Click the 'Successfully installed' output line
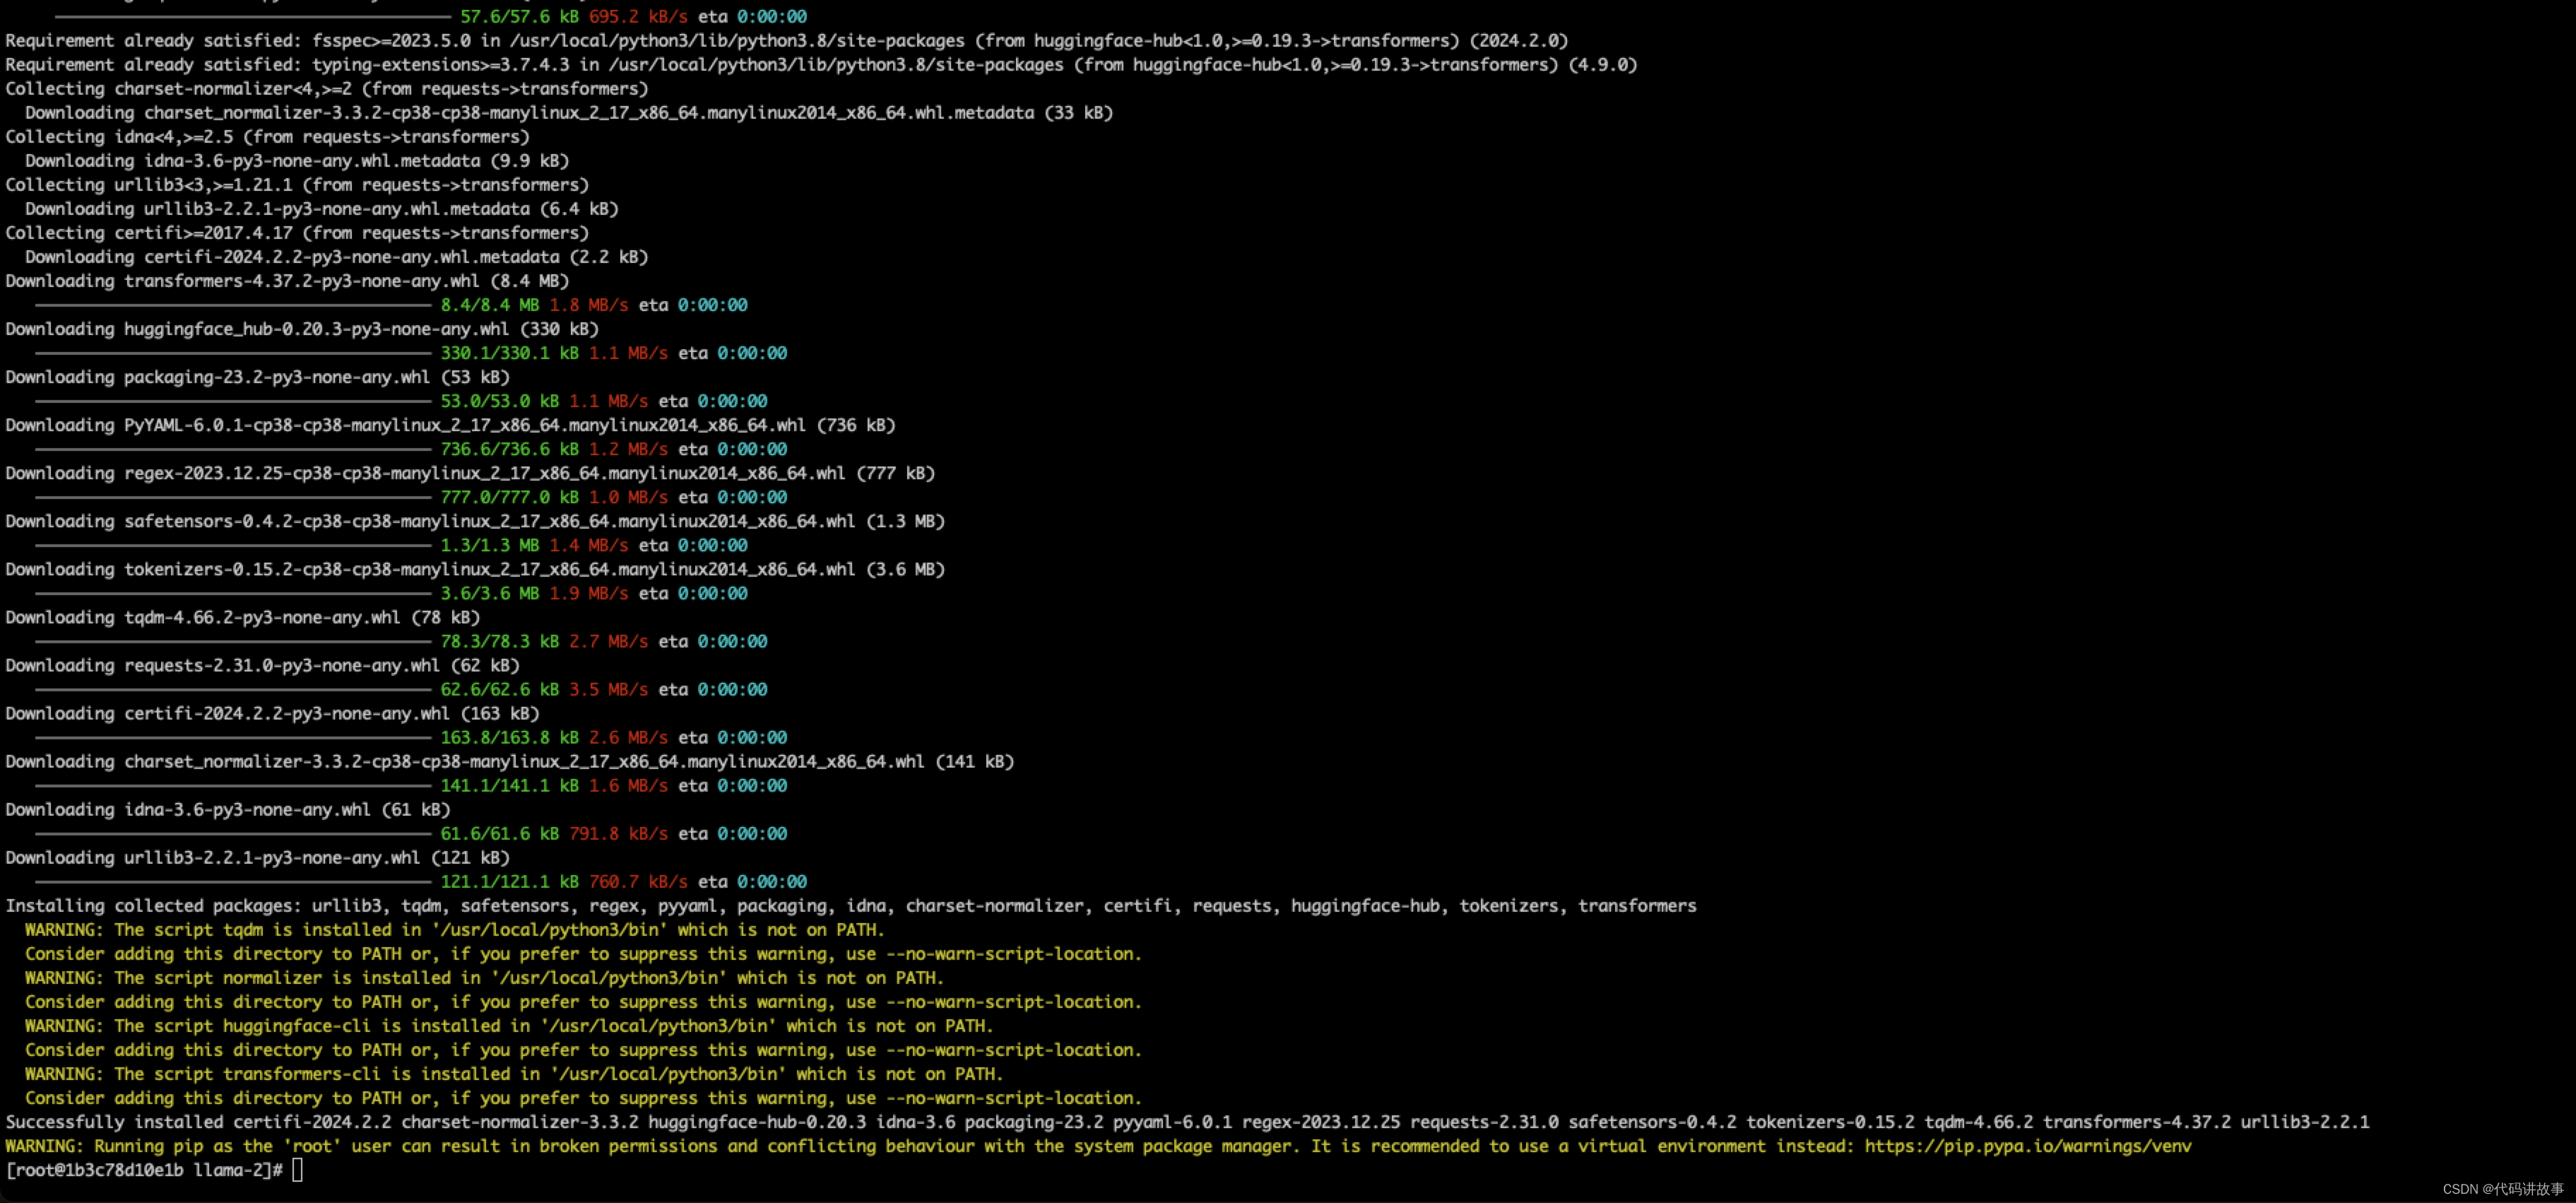 click(1186, 1122)
